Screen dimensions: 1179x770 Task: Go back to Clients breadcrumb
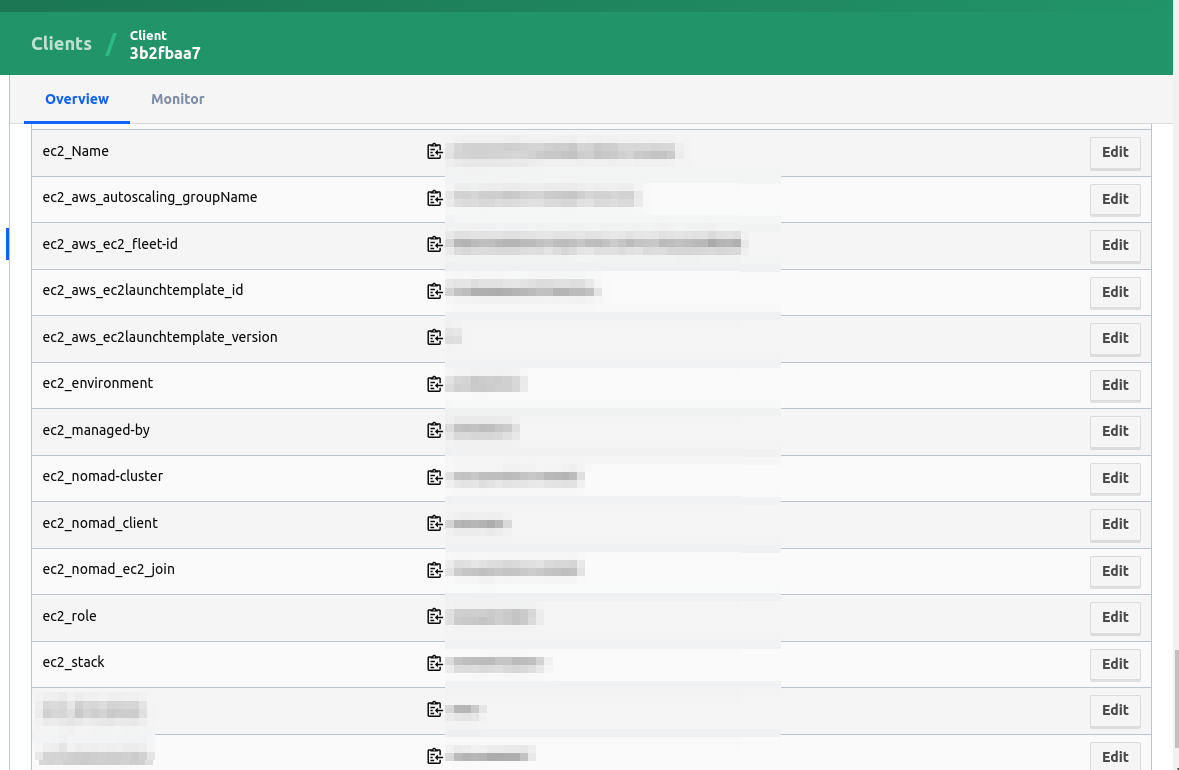click(x=62, y=44)
